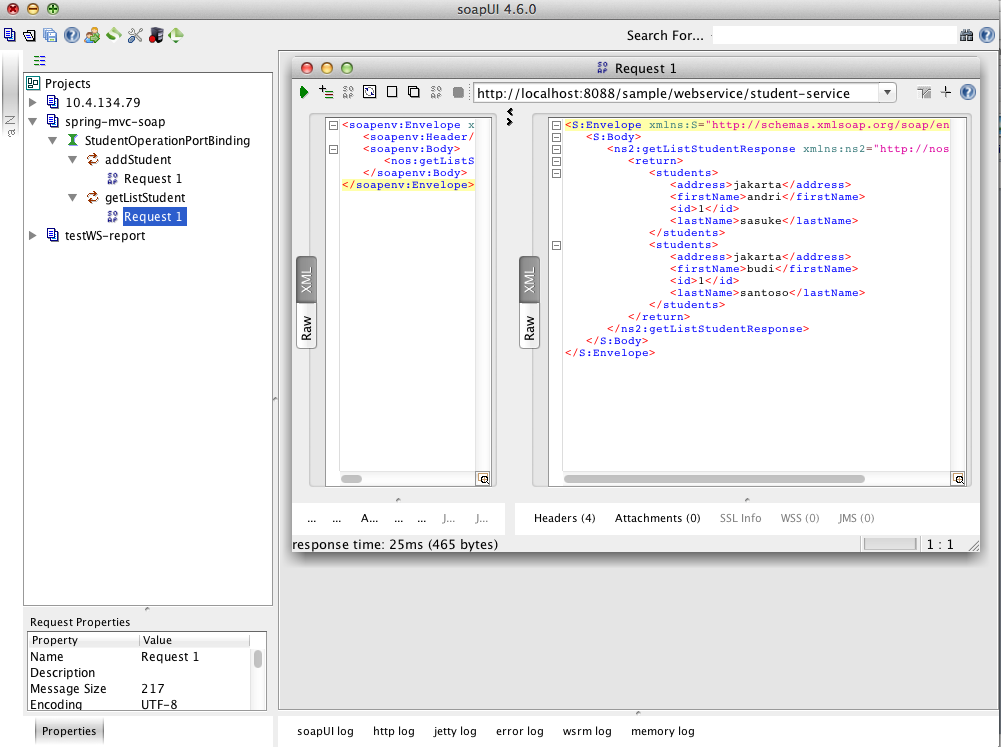Click the SOAP icon left of the stop button
Screen dimensions: 1001x747
[436, 93]
